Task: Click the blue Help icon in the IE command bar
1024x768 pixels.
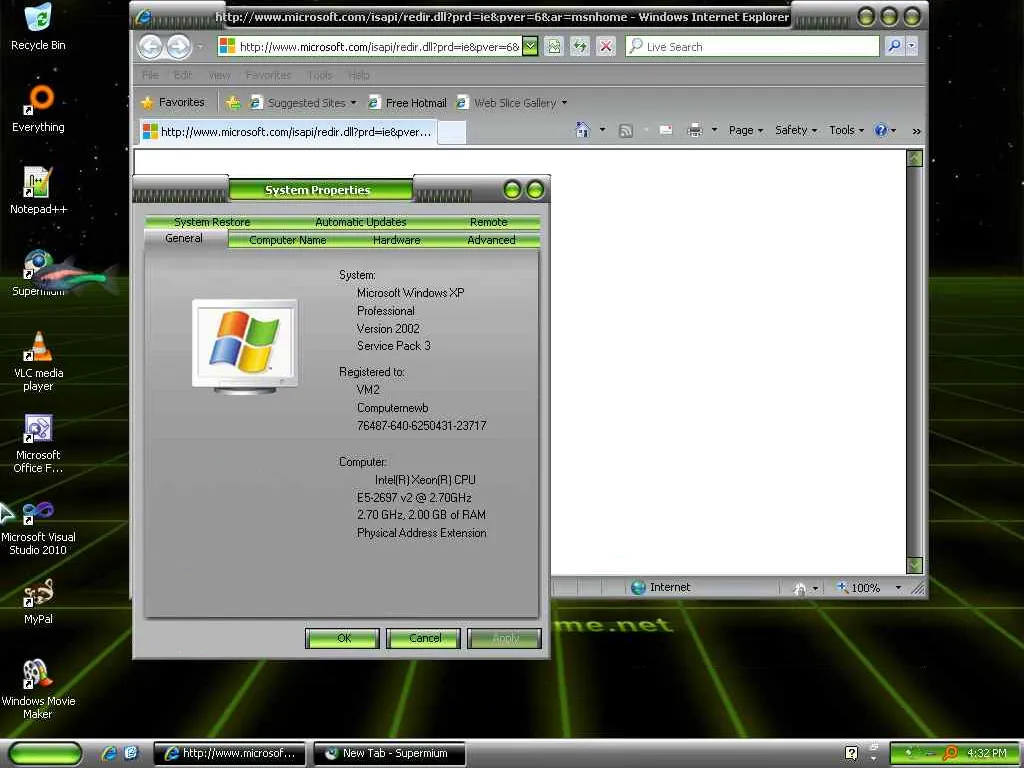Action: click(x=881, y=130)
